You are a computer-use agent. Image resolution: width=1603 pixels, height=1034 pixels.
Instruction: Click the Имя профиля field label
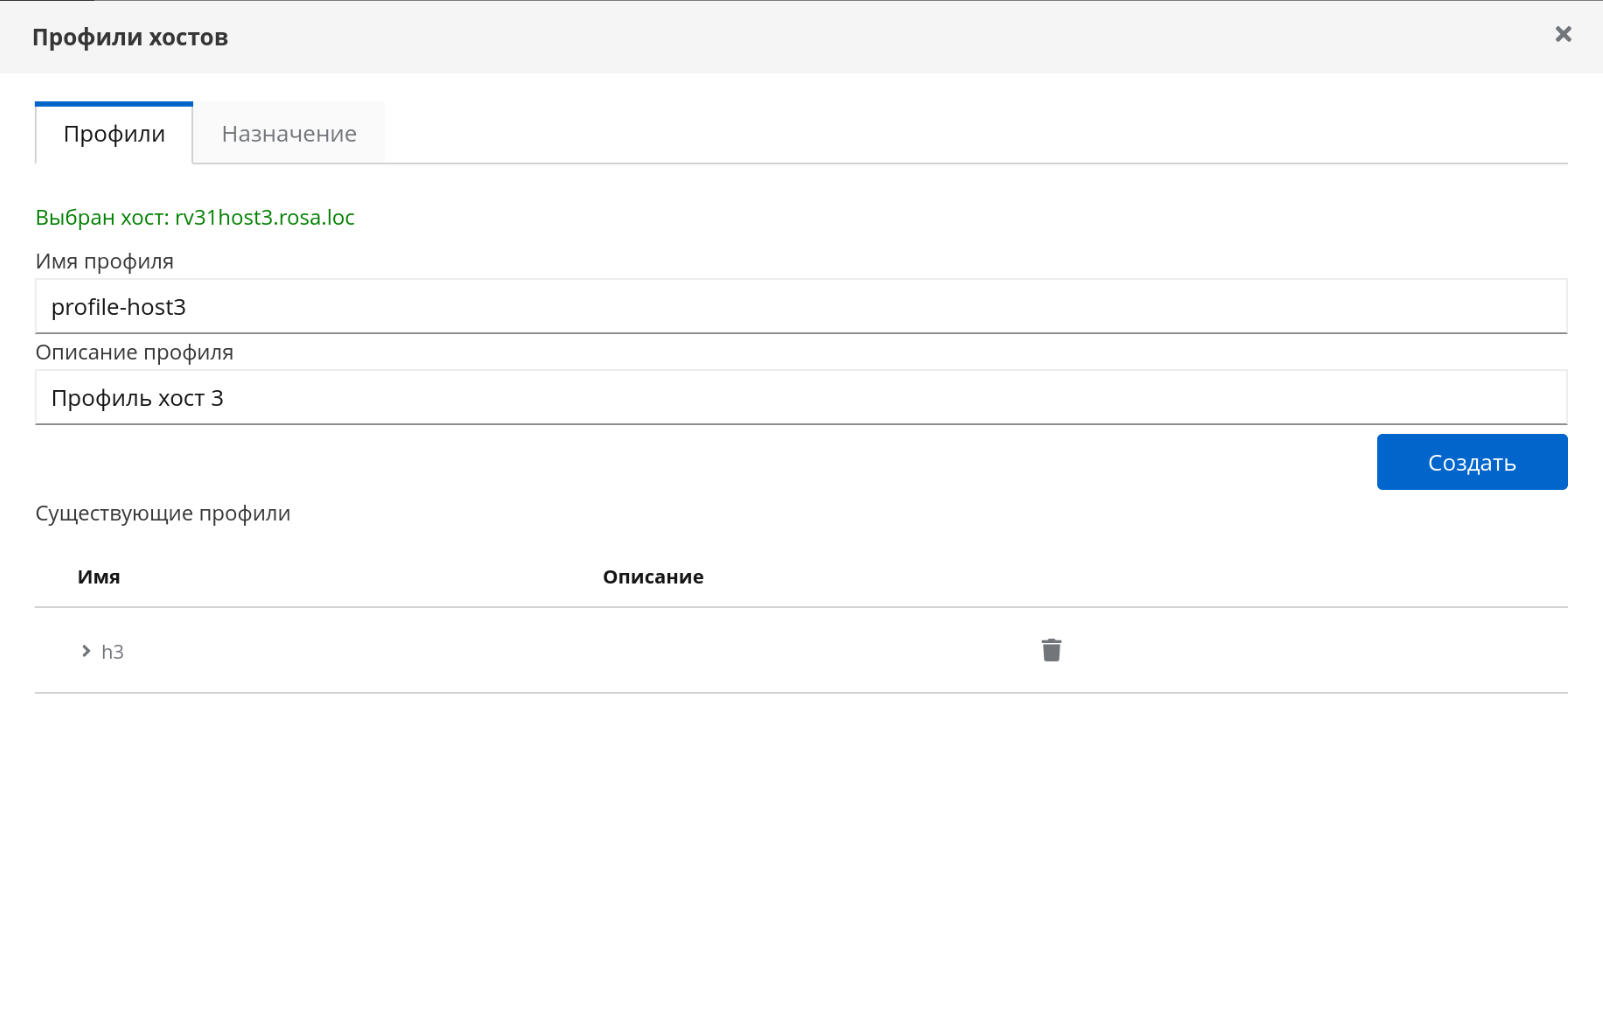pyautogui.click(x=104, y=262)
